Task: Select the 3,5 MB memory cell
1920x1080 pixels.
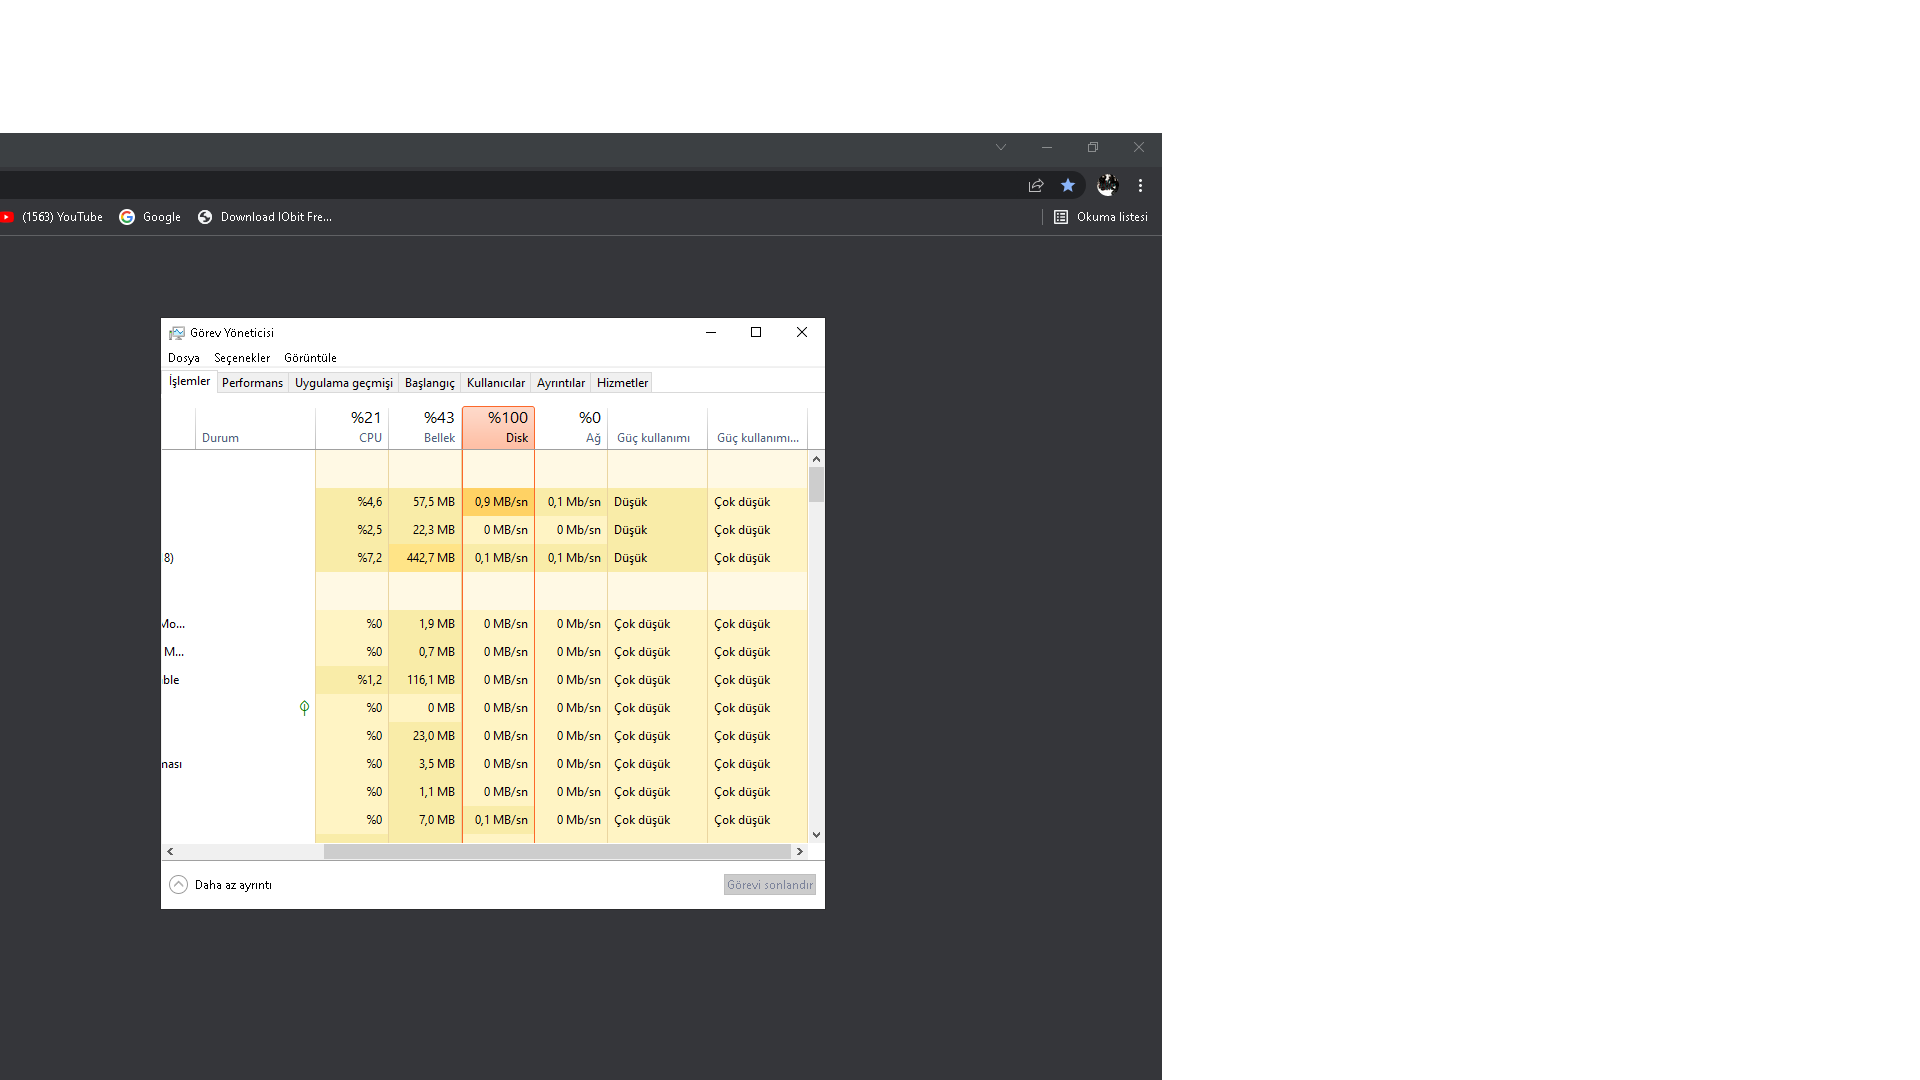Action: click(425, 764)
